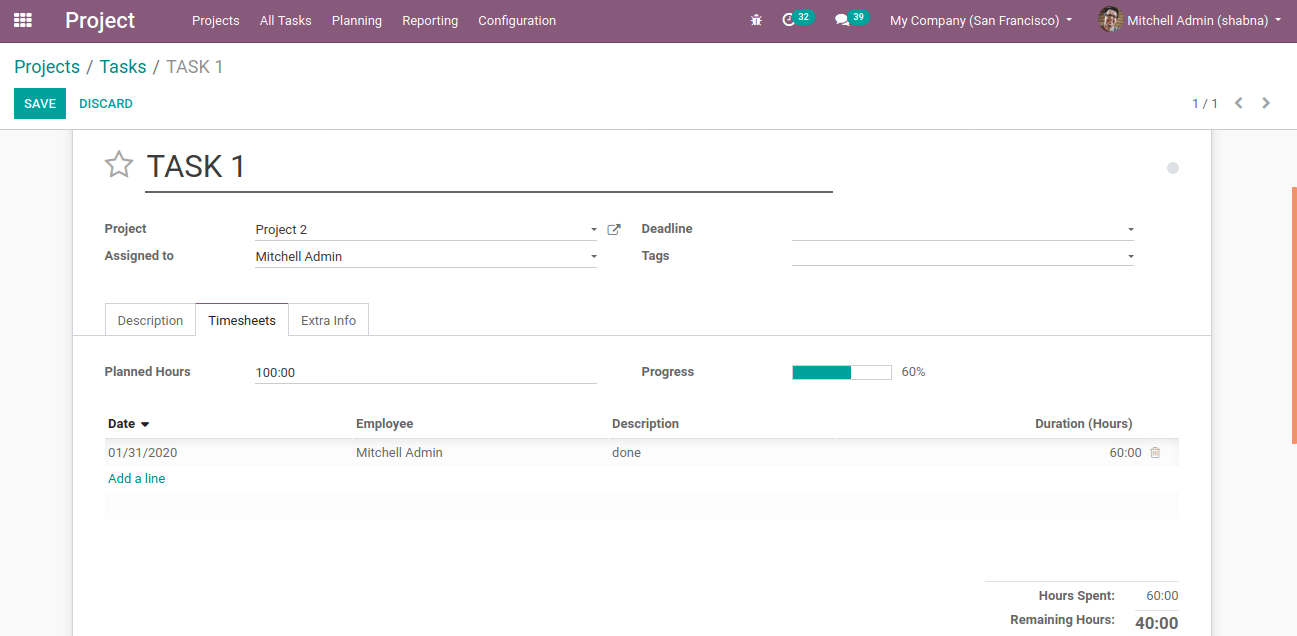
Task: Open the apps grid menu icon
Action: tap(22, 20)
